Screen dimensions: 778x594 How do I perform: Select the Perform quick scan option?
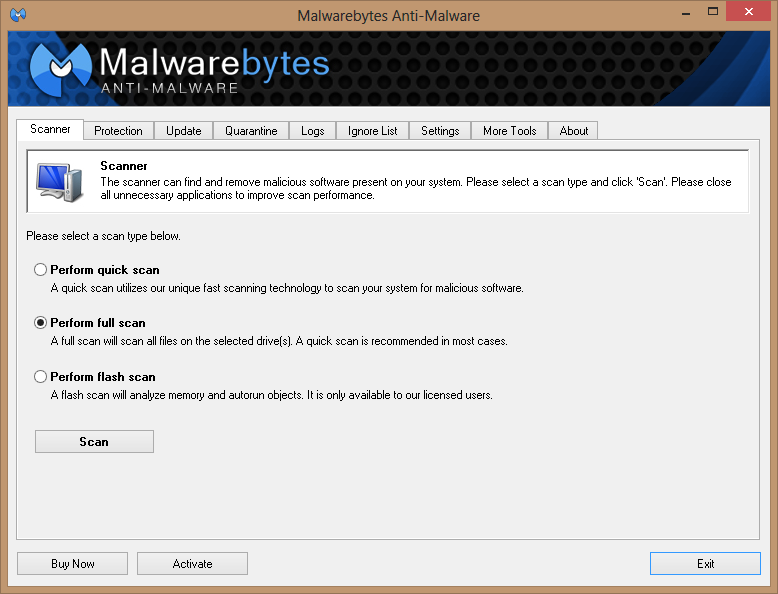[41, 270]
